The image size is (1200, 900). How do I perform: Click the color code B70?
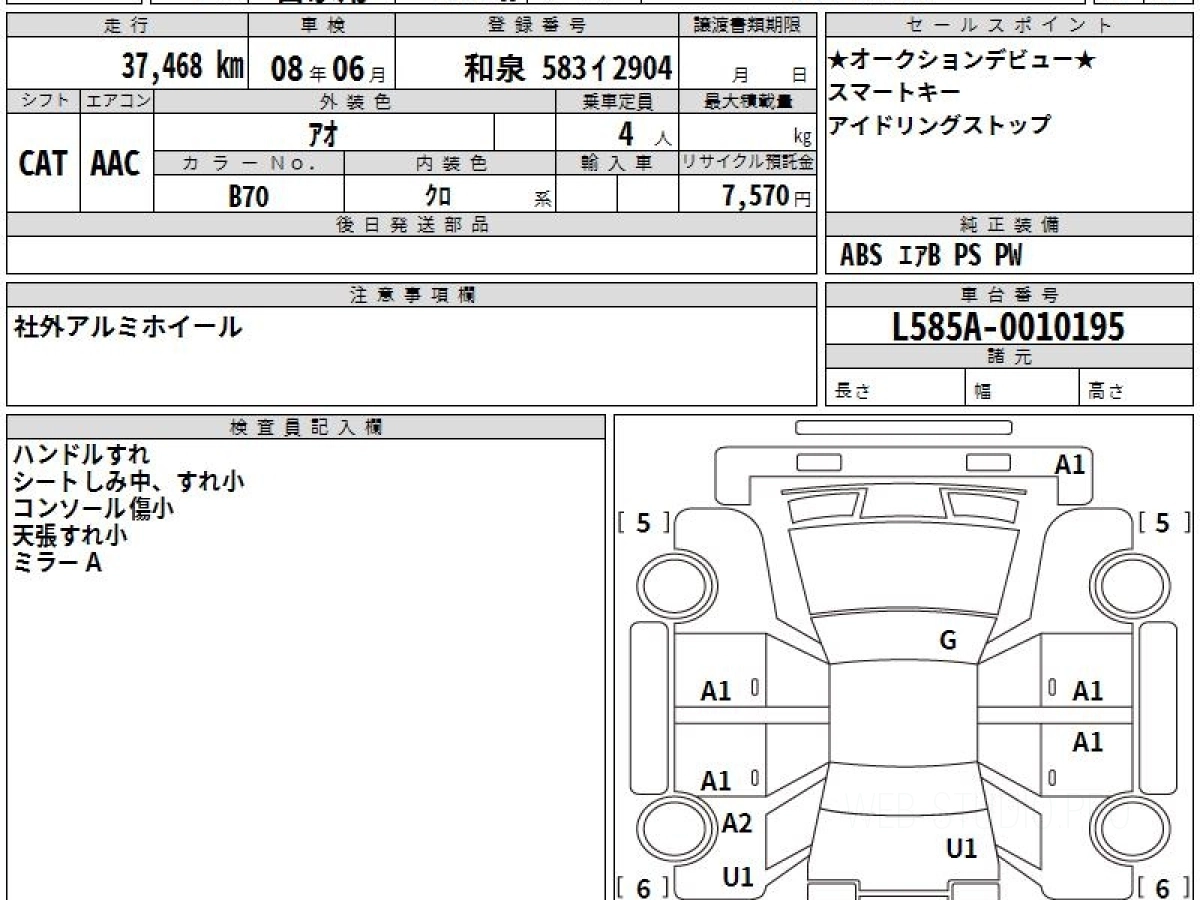click(248, 195)
